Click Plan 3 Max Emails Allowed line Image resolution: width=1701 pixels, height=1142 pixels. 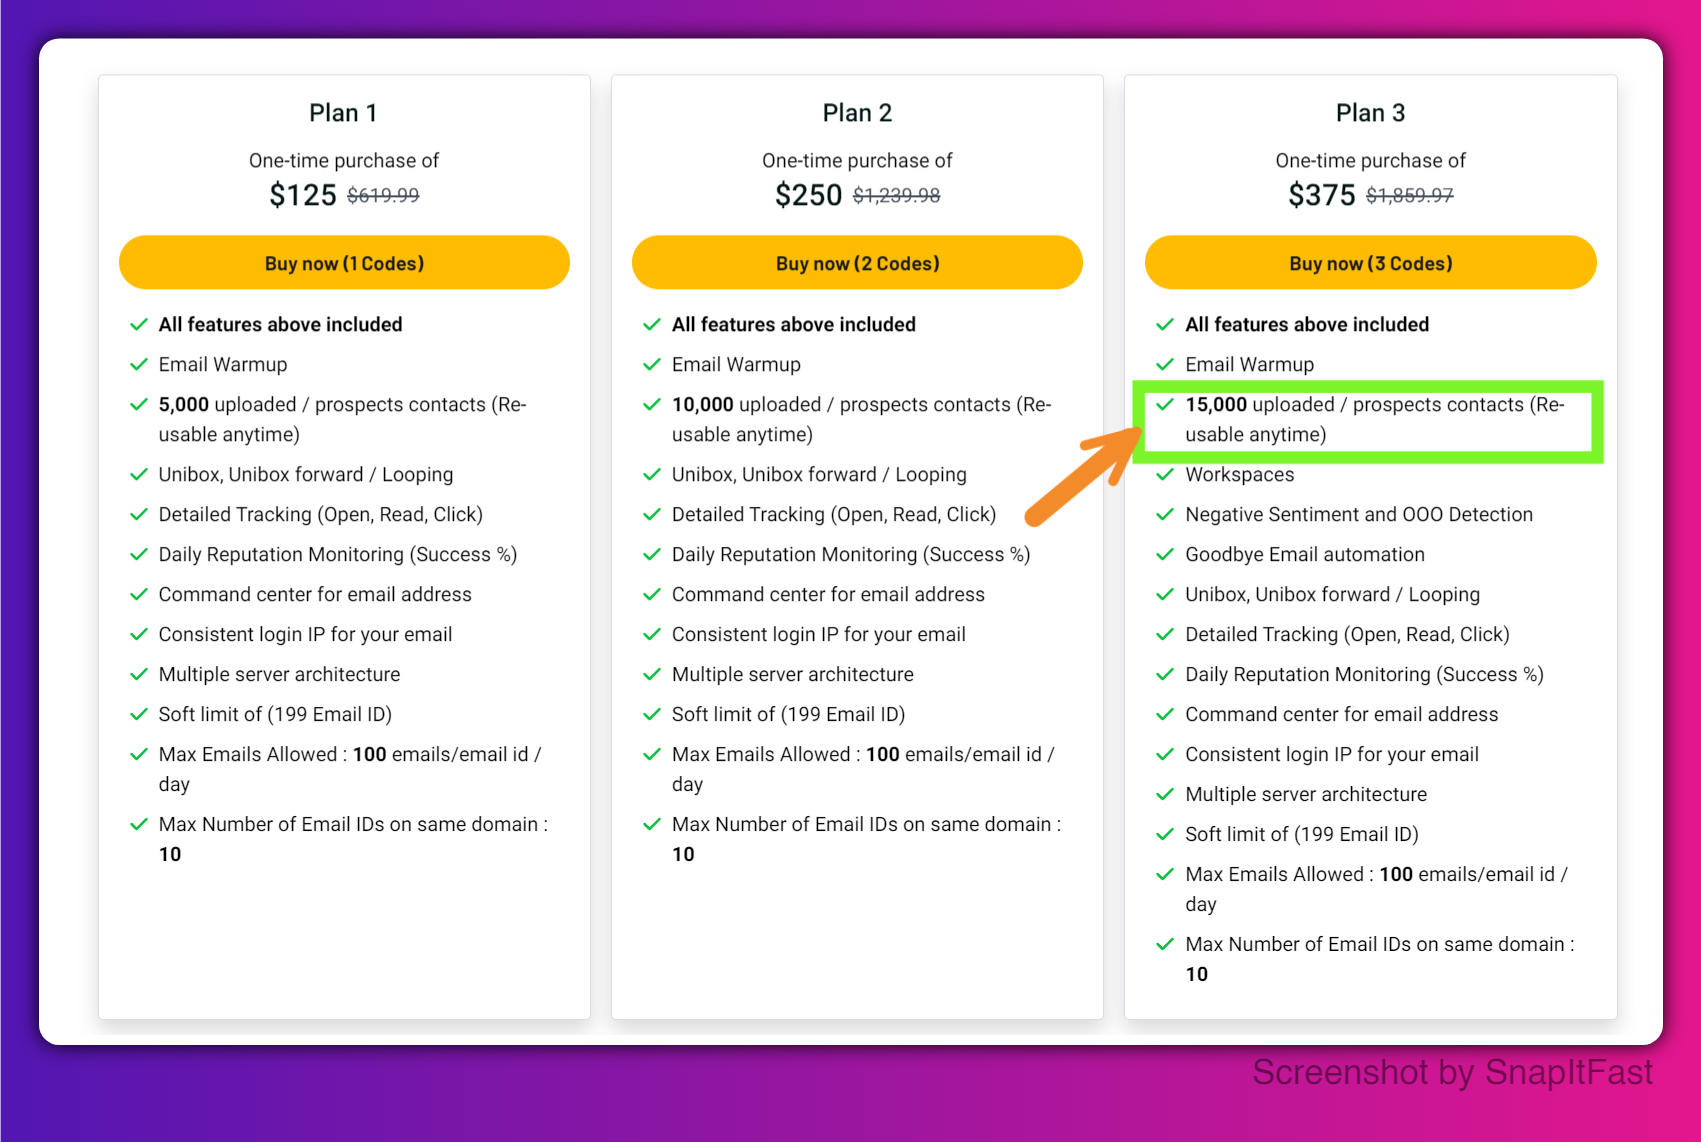click(1376, 889)
